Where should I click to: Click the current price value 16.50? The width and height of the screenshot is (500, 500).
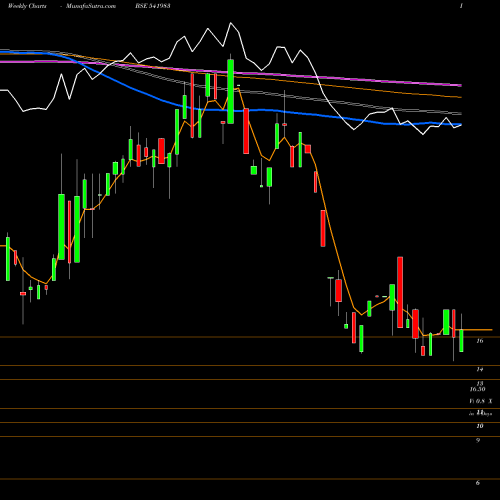(x=477, y=389)
